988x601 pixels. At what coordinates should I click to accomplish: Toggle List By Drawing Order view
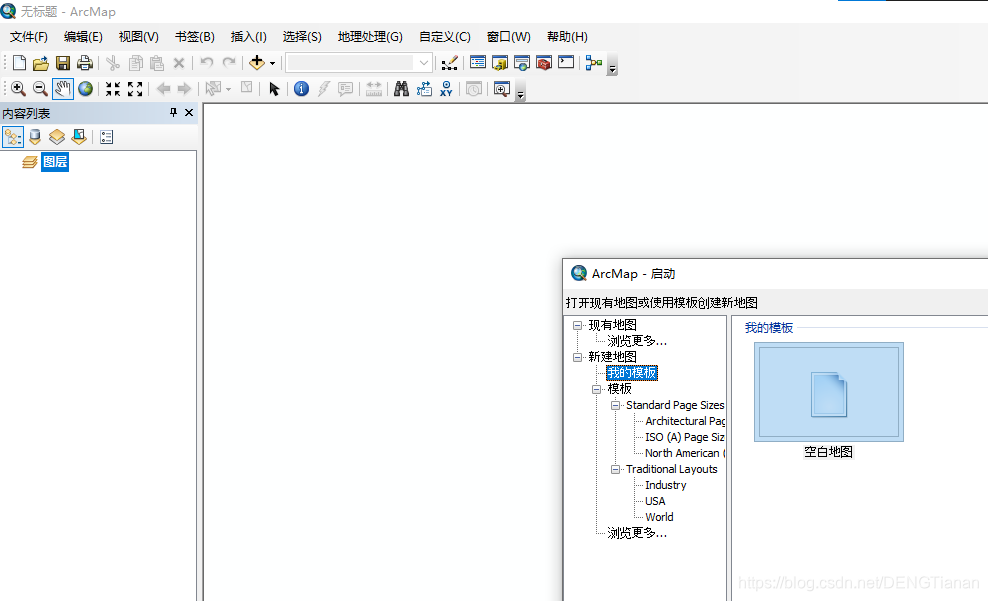[13, 137]
